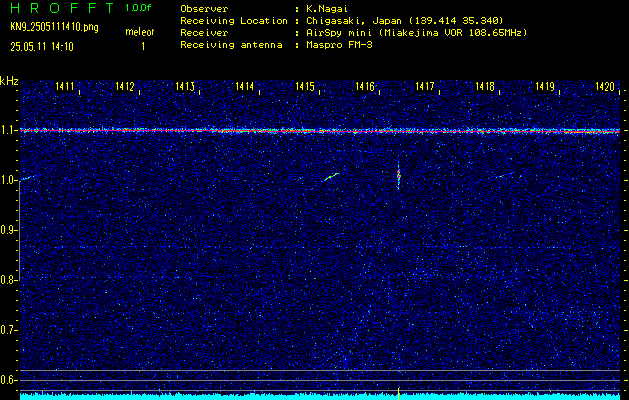Click the 1417 time axis marker

pyautogui.click(x=425, y=86)
